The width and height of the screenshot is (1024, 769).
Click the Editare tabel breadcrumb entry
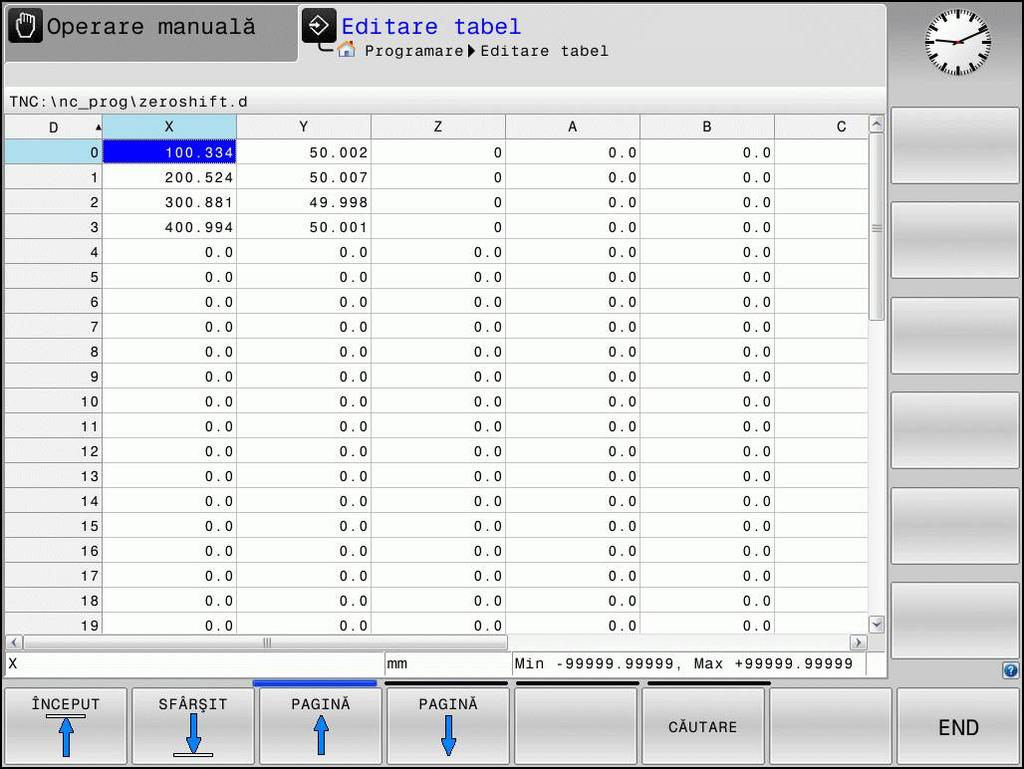[x=544, y=51]
